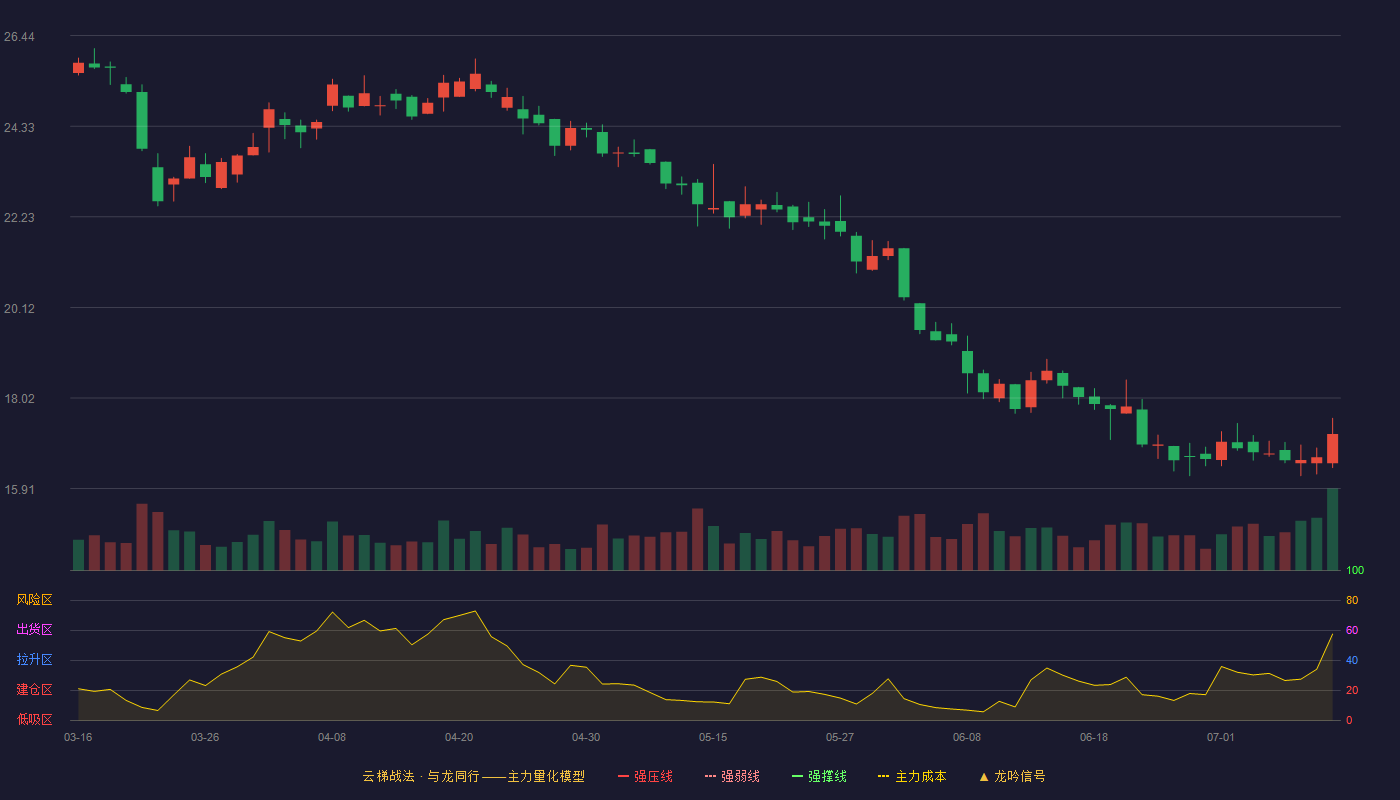Select the 建仓区 zone label

pyautogui.click(x=34, y=690)
